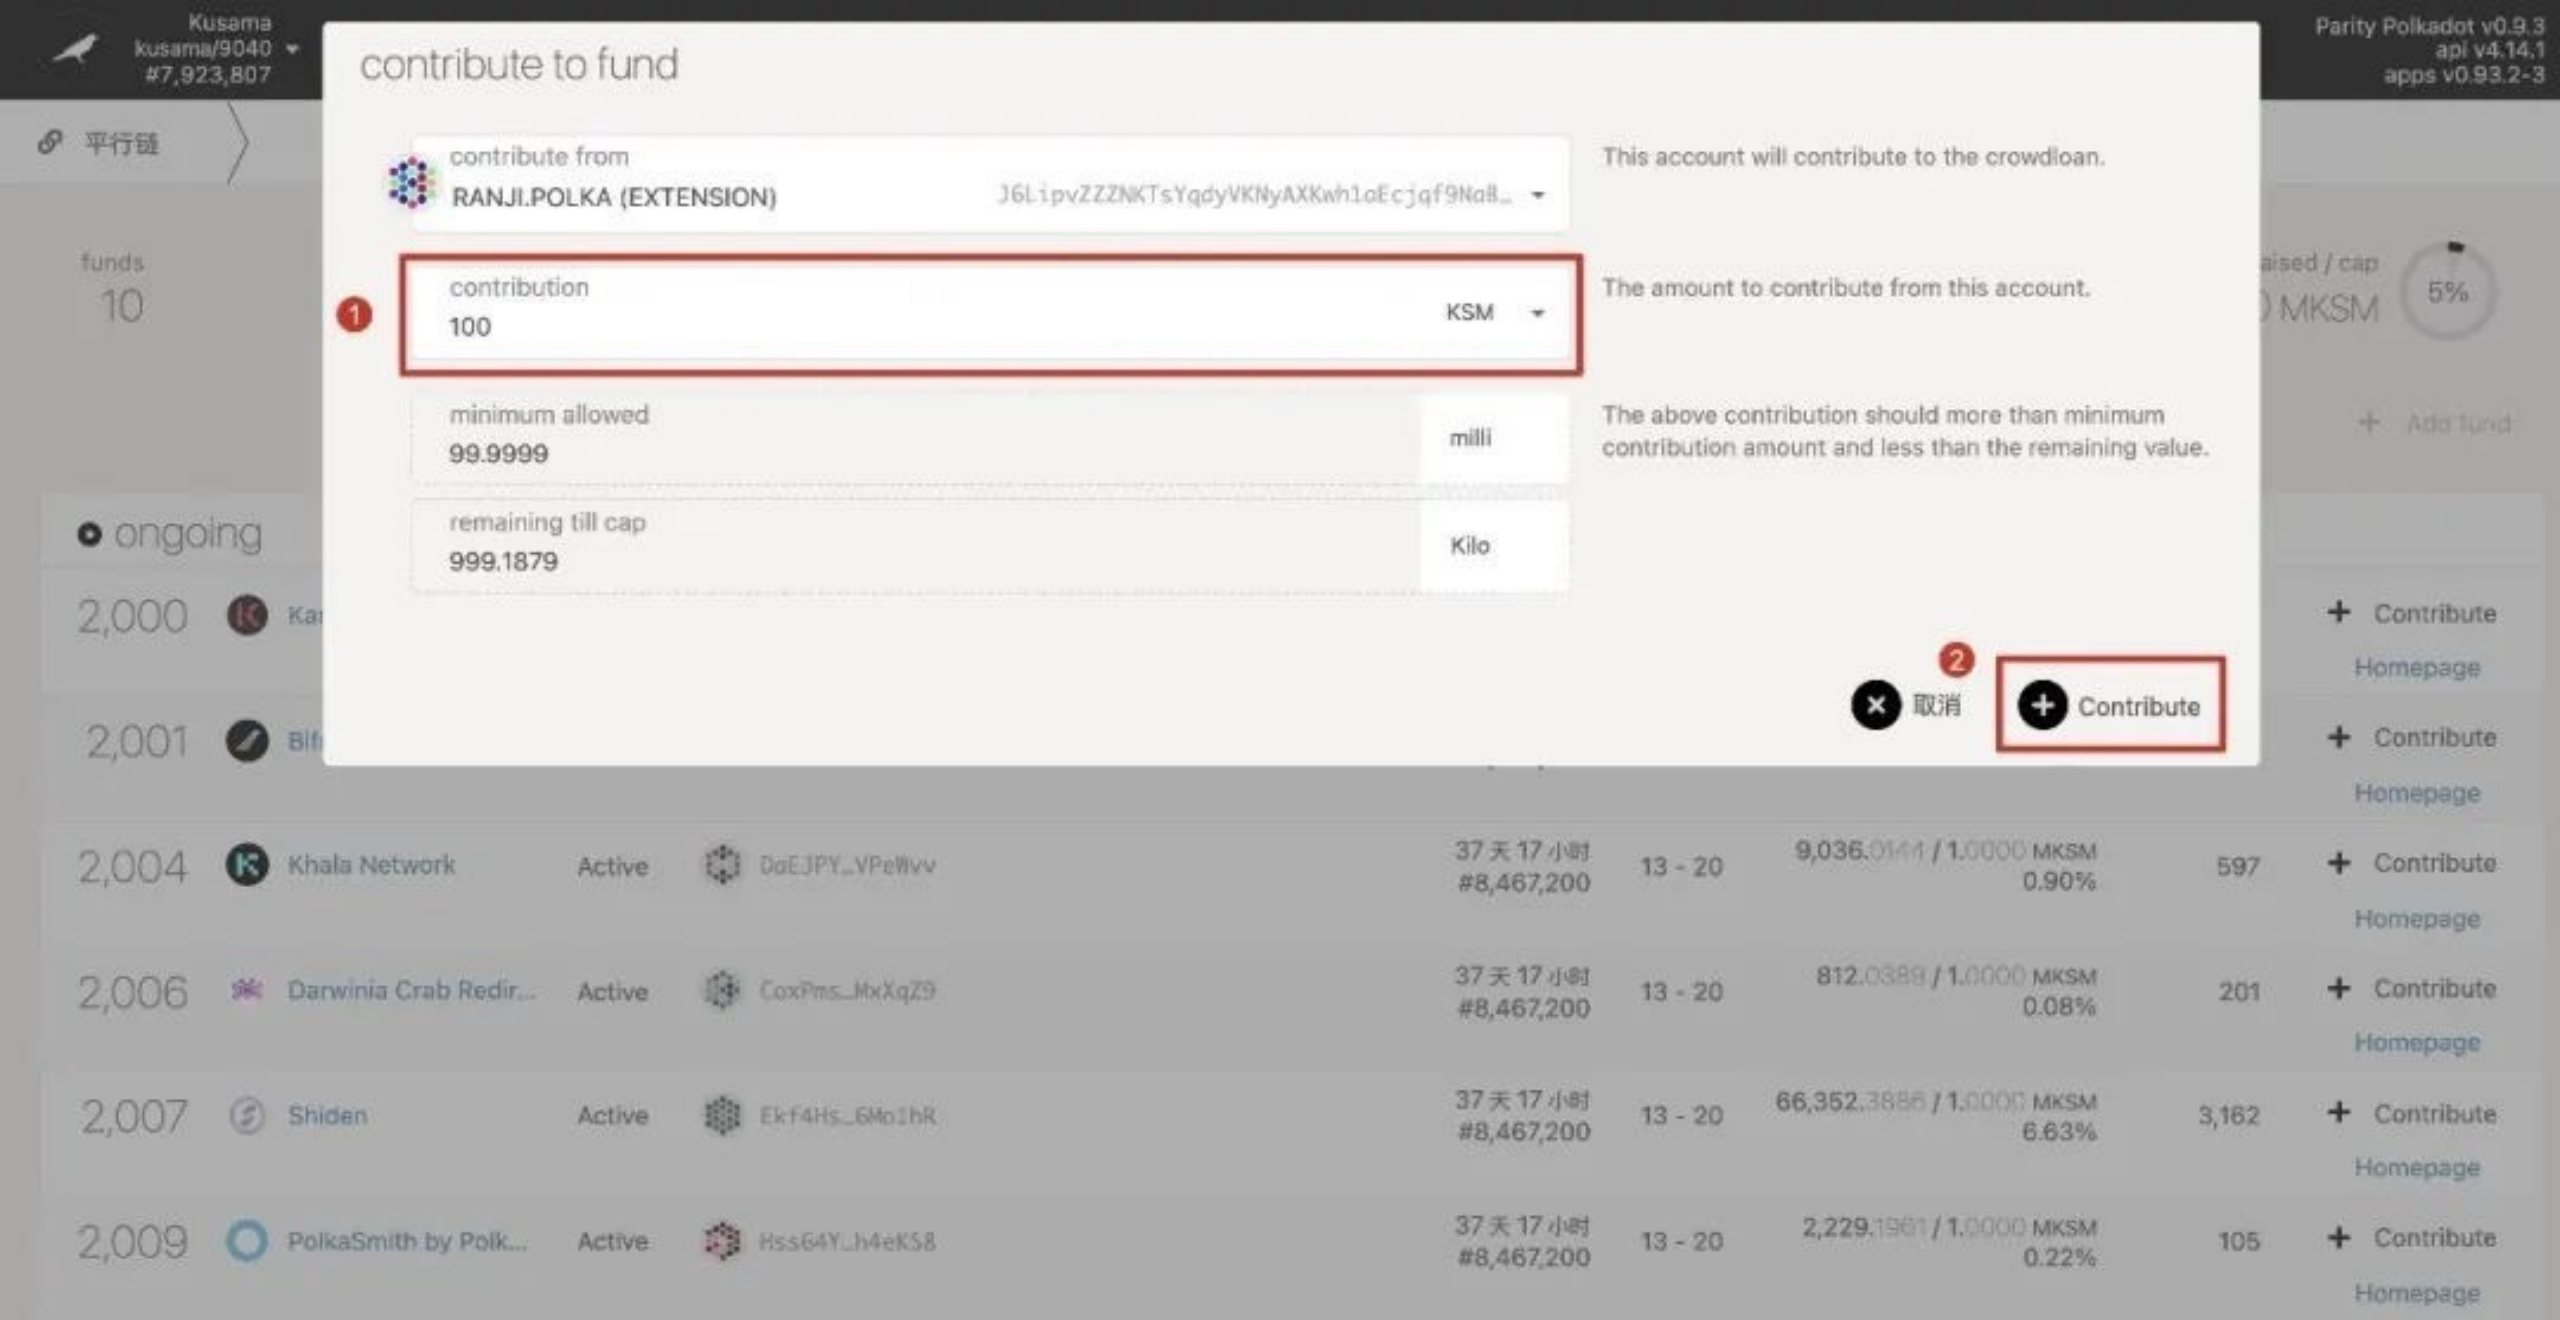Click the paraId 2,004 cell
The height and width of the screenshot is (1320, 2560).
coord(133,866)
